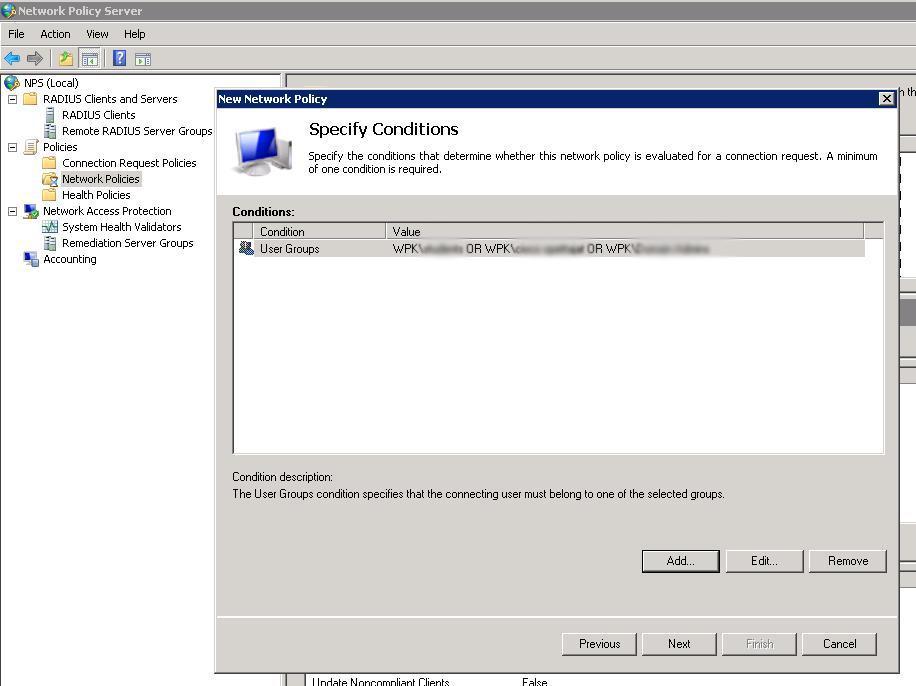Click the User Groups condition icon
Screen dimensions: 916x686
[246, 248]
